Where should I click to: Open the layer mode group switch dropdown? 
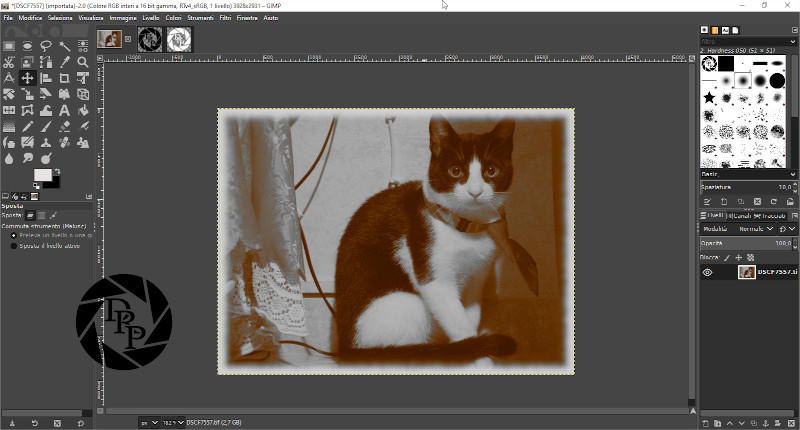[x=787, y=229]
